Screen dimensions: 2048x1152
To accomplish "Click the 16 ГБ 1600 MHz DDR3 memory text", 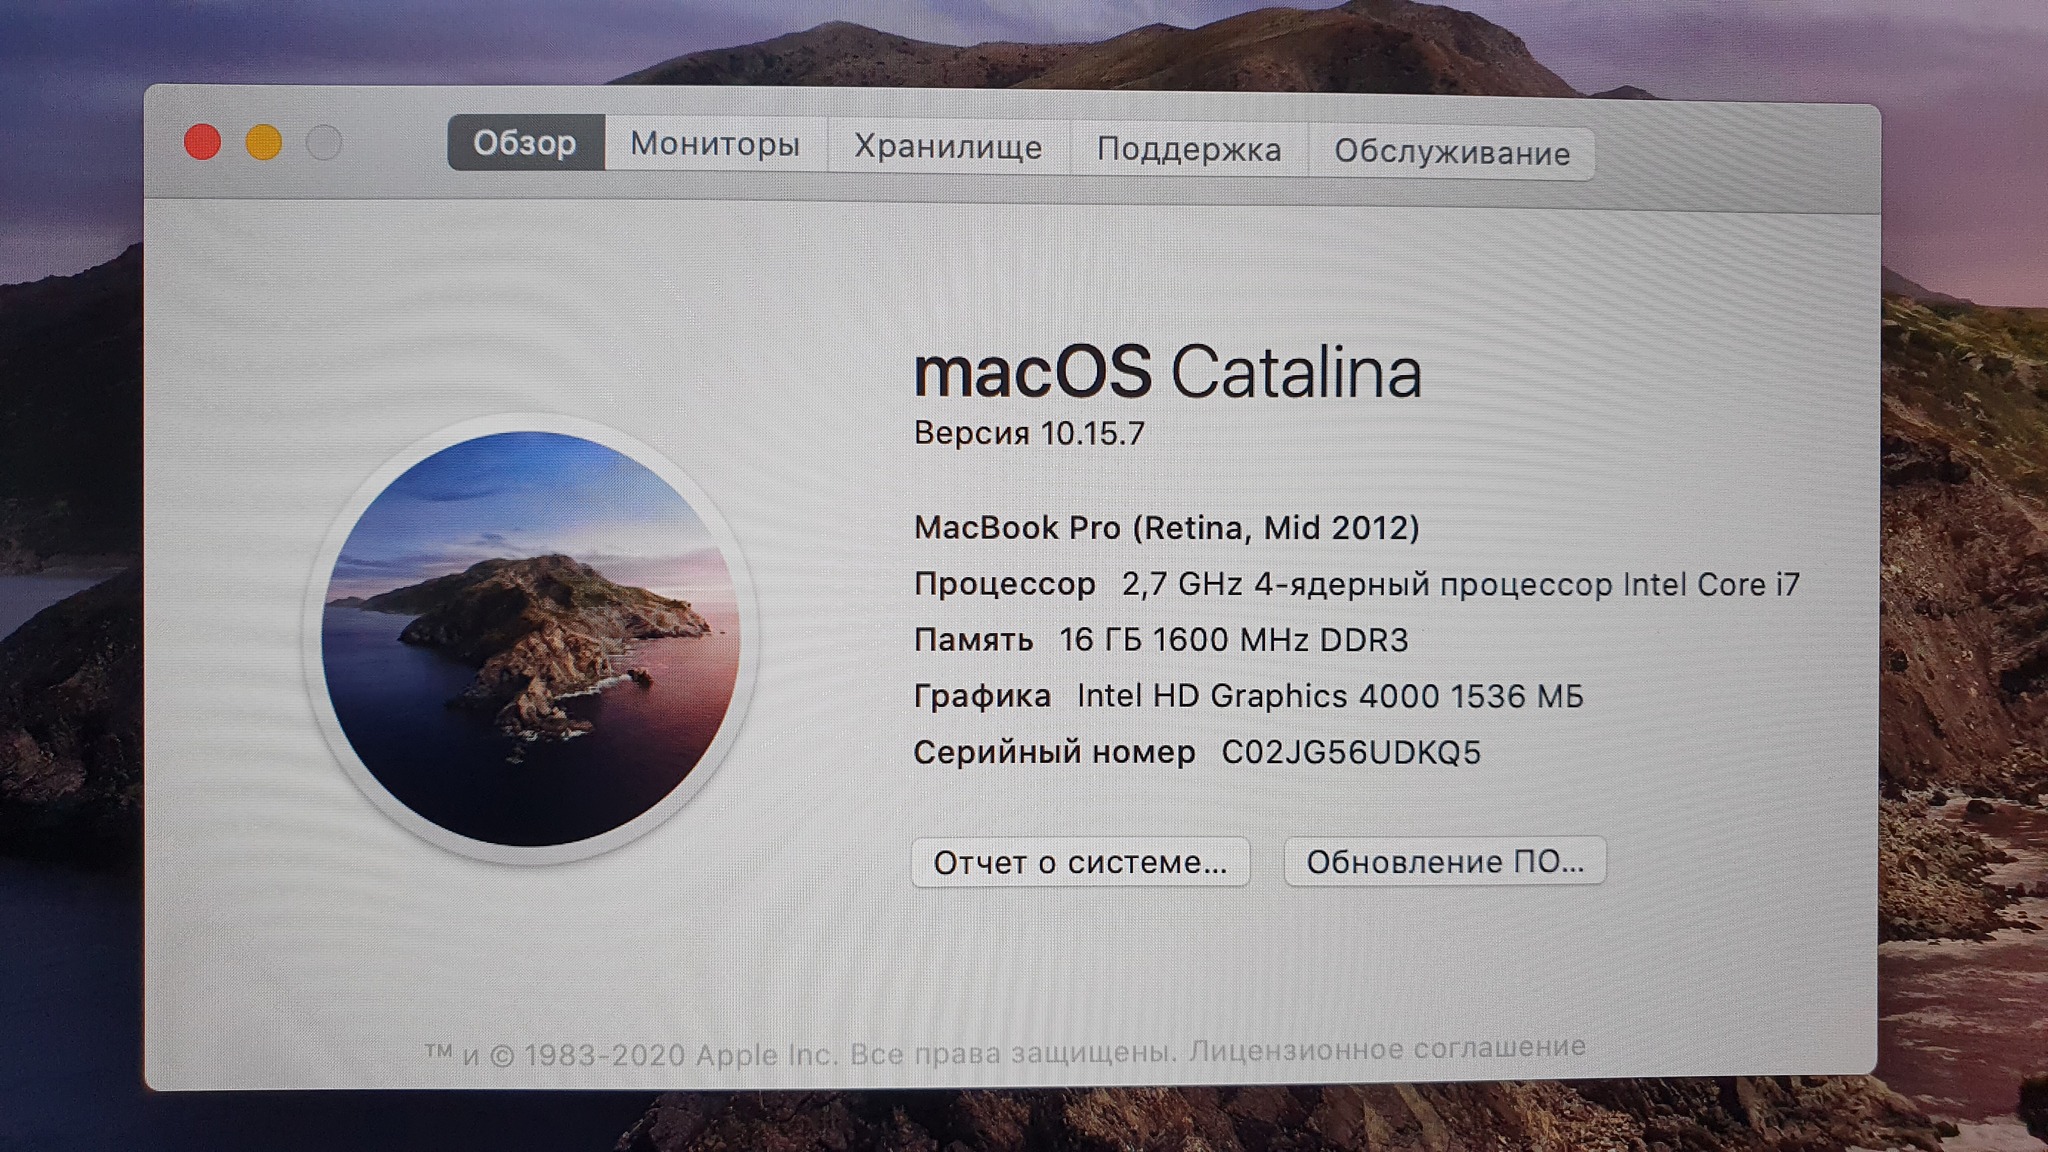I will (x=1232, y=640).
